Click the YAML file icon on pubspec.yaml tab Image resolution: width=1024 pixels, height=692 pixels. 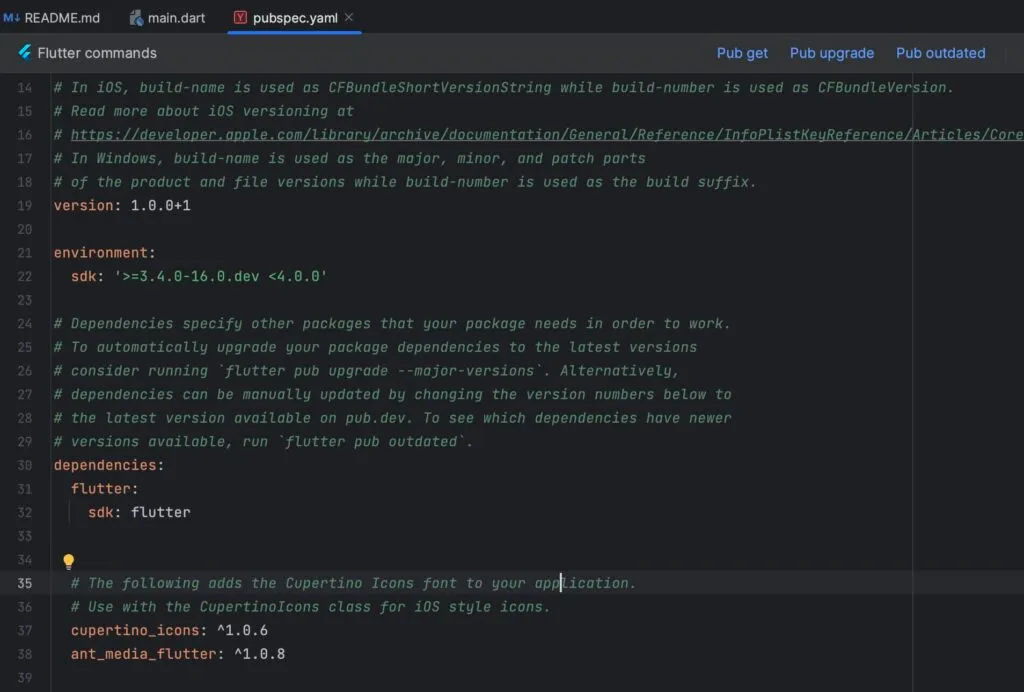[240, 18]
